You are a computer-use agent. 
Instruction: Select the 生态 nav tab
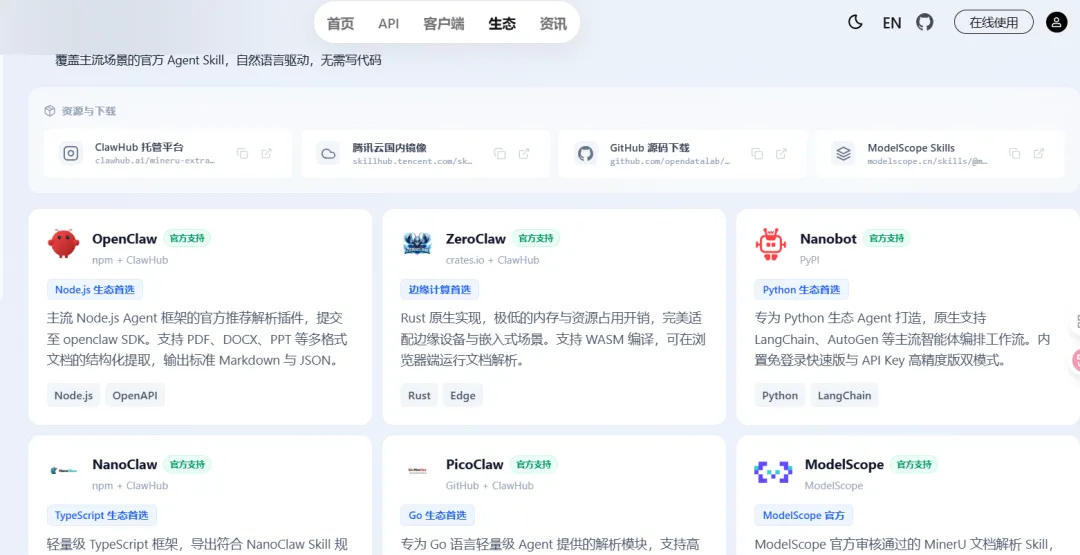point(502,23)
